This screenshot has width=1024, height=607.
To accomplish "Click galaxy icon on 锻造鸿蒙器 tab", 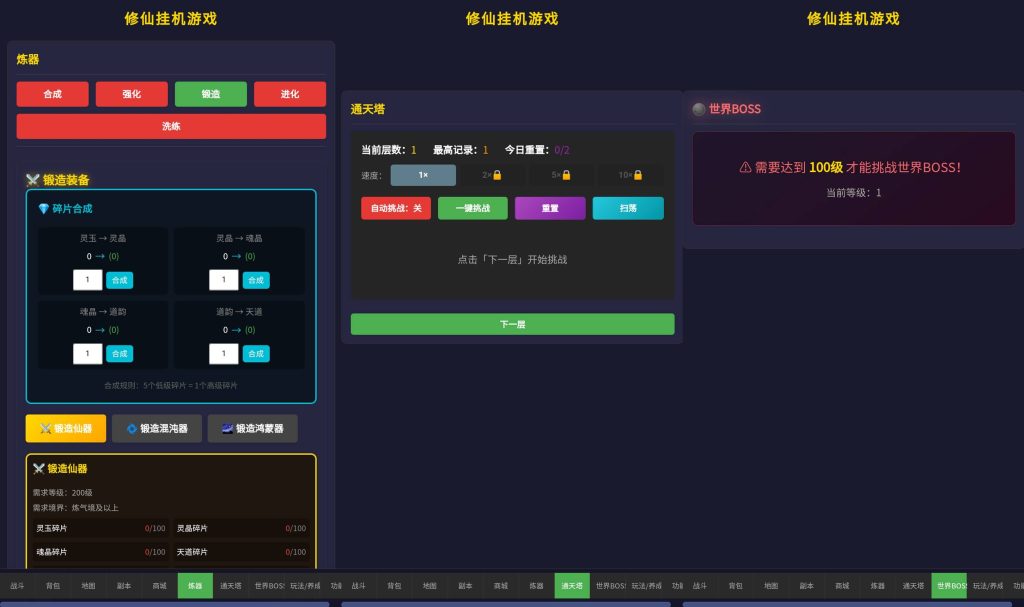I will coord(227,429).
